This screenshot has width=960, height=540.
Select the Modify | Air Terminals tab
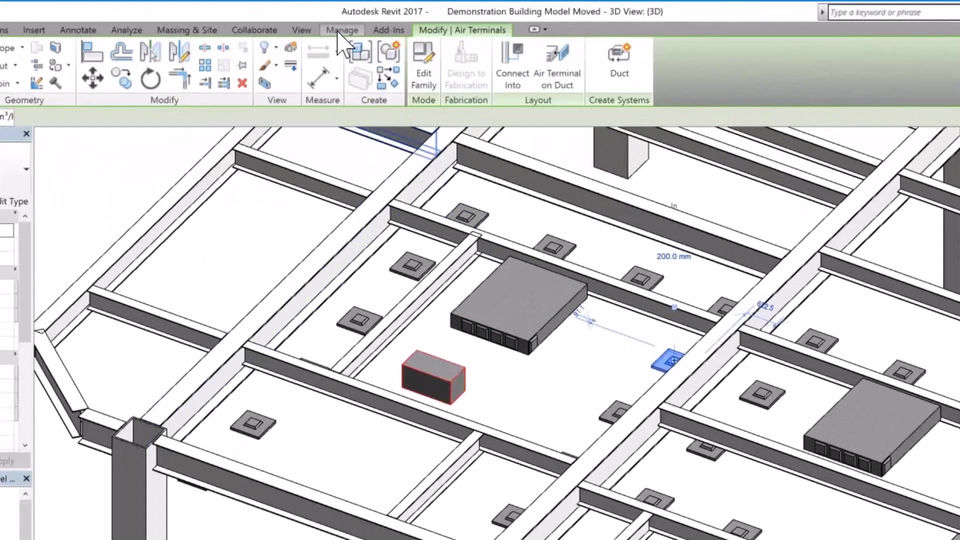(x=462, y=30)
